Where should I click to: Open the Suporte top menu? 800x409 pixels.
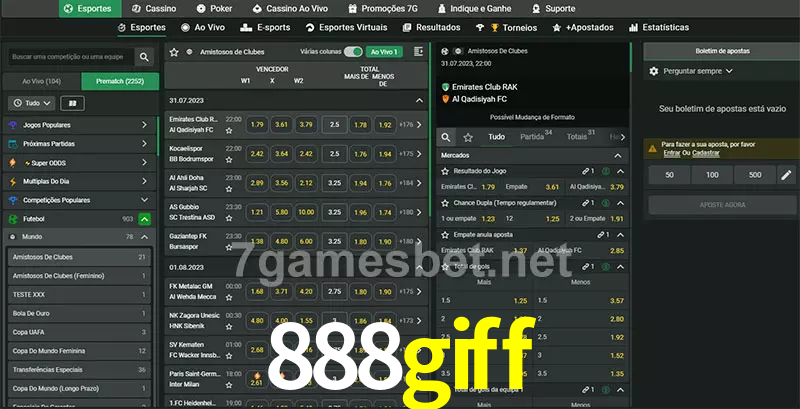pyautogui.click(x=554, y=9)
